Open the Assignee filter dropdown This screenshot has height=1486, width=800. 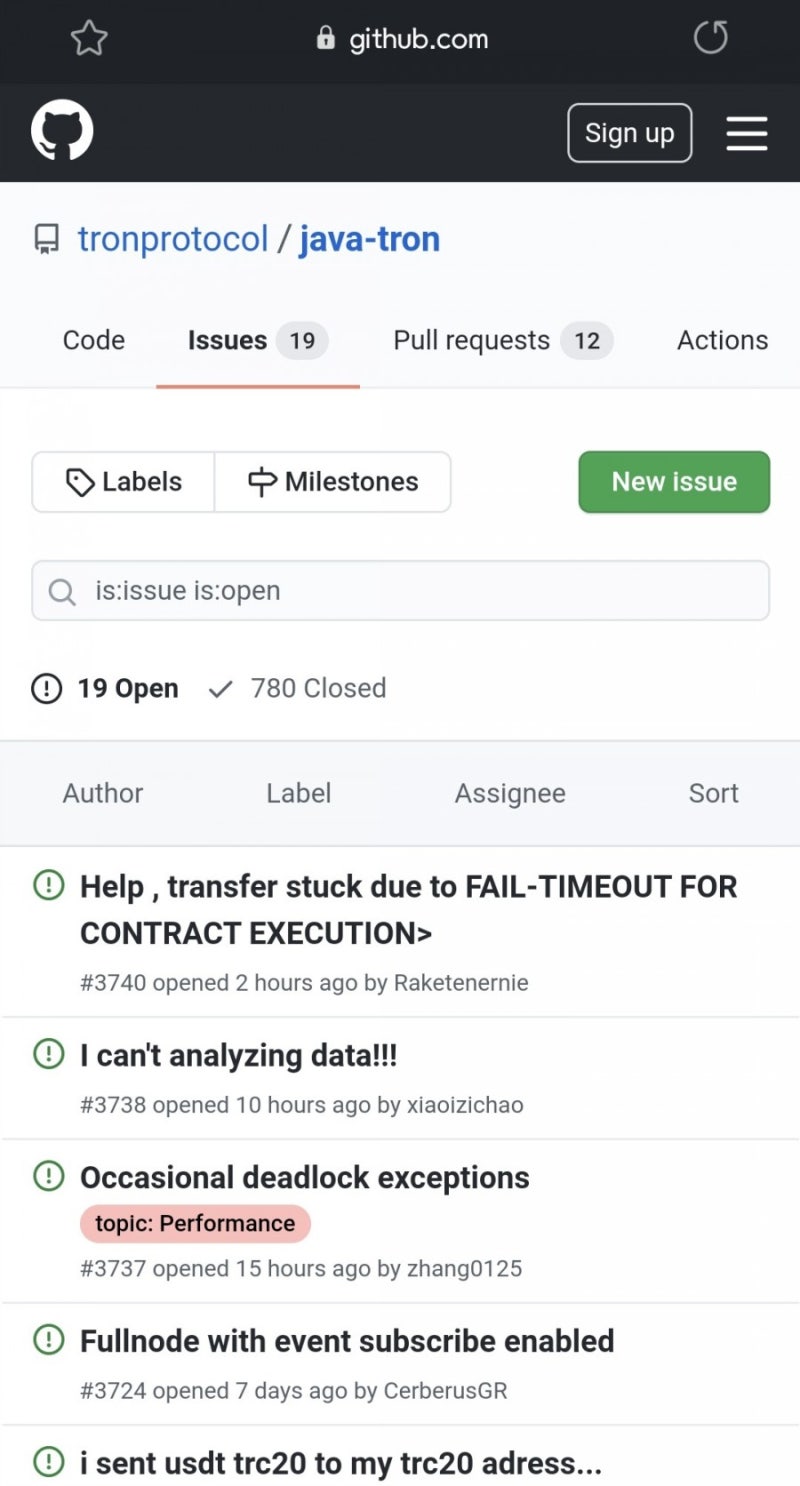click(x=510, y=793)
